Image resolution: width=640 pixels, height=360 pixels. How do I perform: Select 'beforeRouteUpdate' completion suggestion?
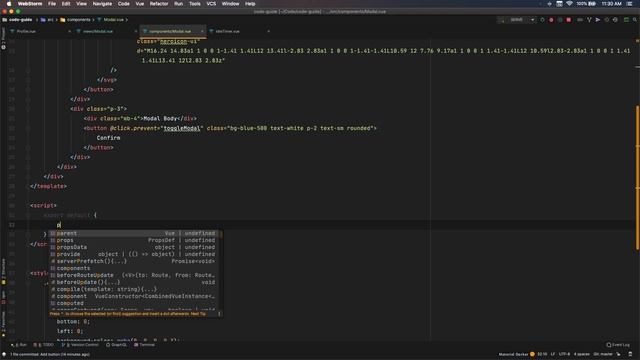coord(134,275)
